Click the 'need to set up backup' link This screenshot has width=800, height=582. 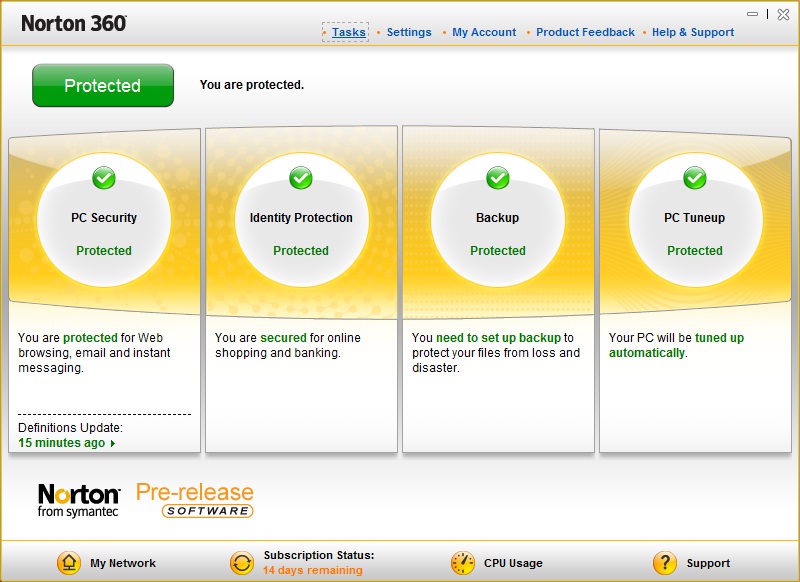[498, 338]
